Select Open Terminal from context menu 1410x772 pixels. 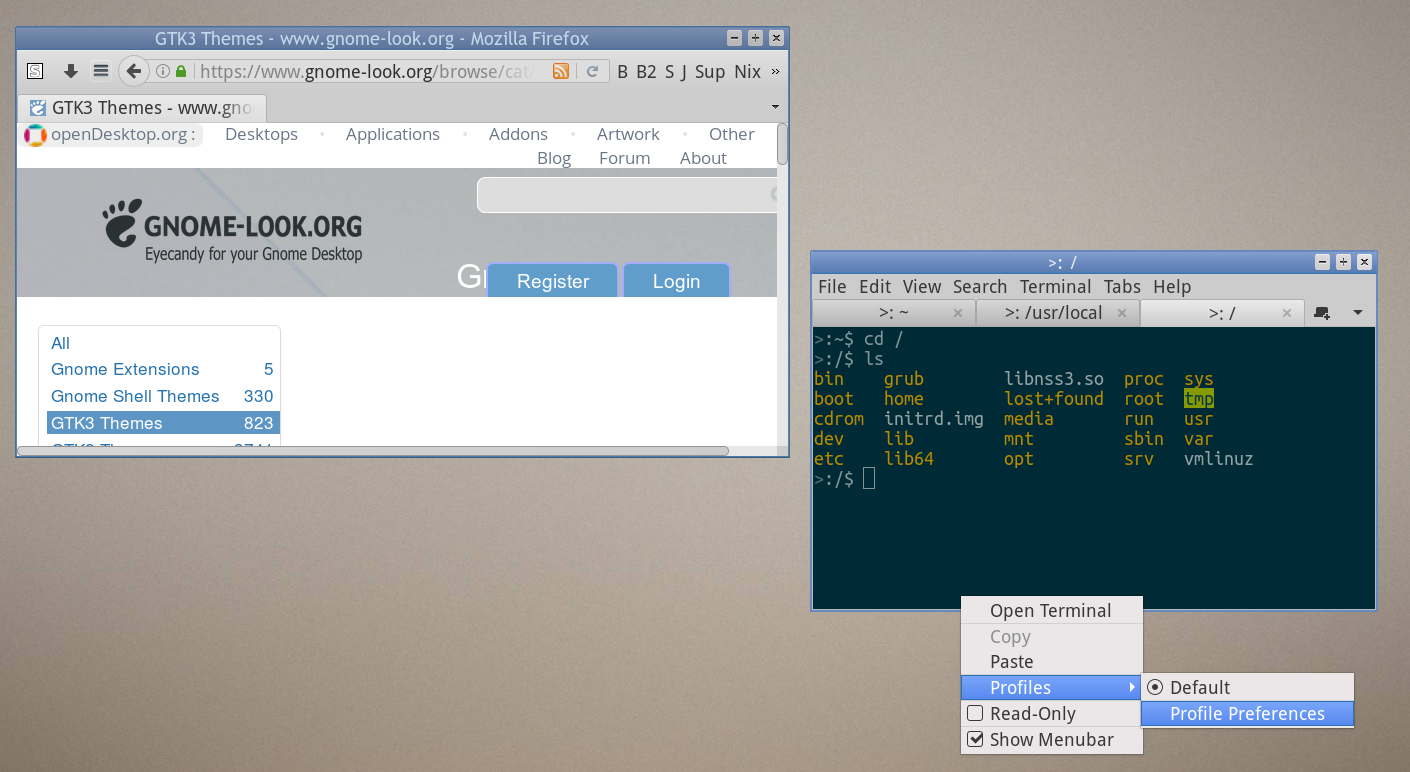pos(1051,610)
